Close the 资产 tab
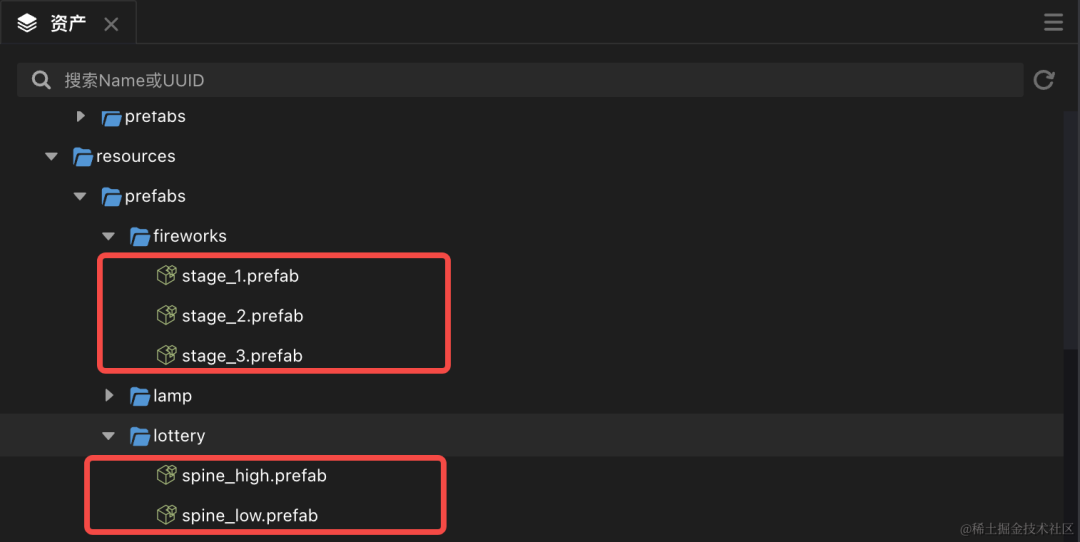Viewport: 1080px width, 542px height. (111, 25)
